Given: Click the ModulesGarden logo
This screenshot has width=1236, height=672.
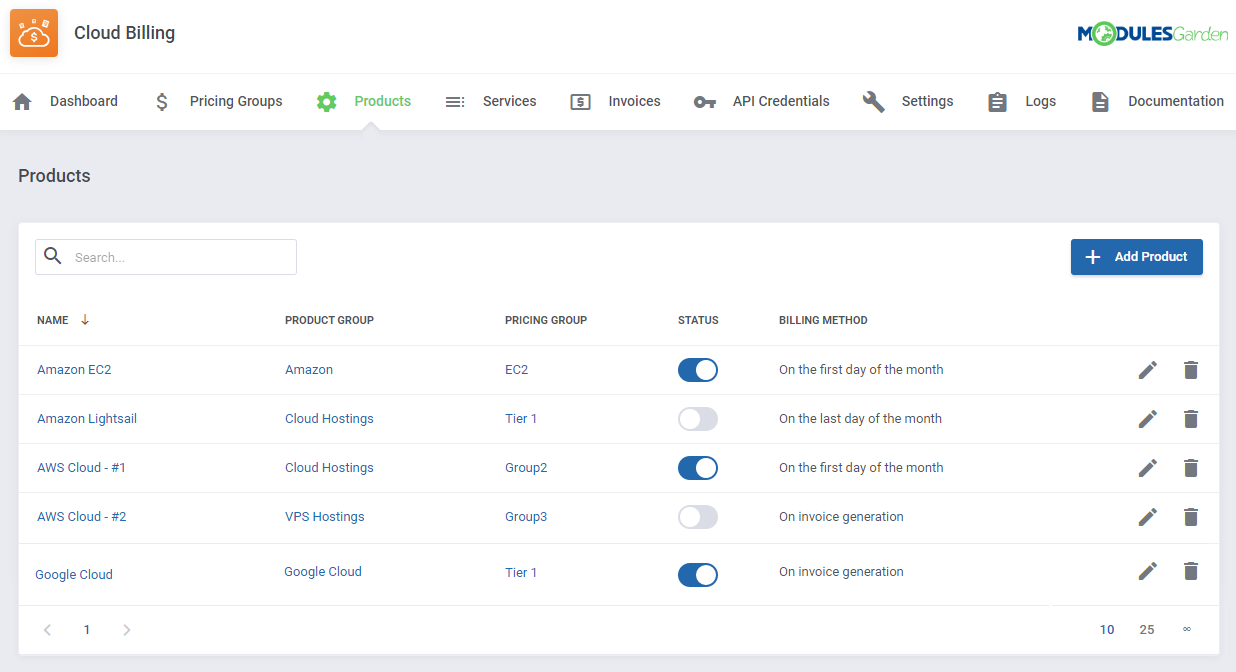Looking at the screenshot, I should [1152, 34].
